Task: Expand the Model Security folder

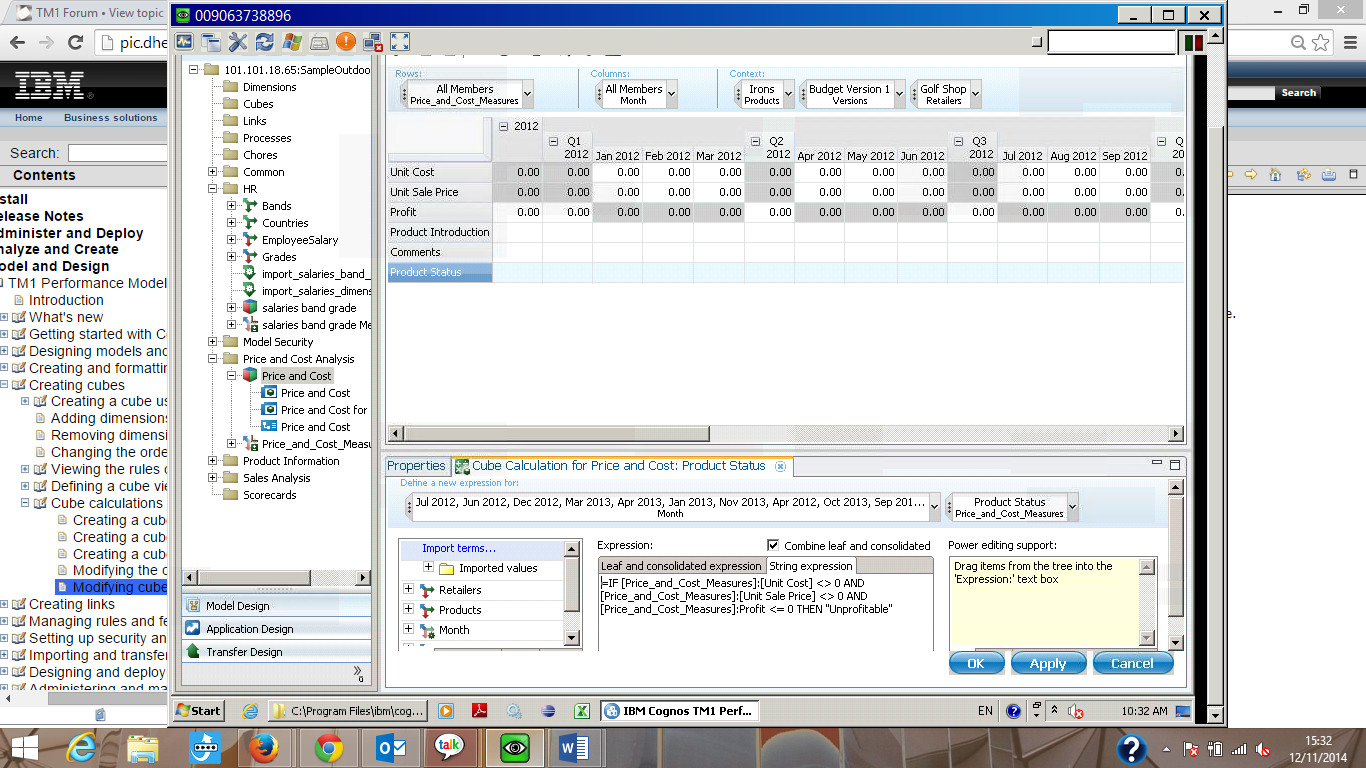Action: 213,342
